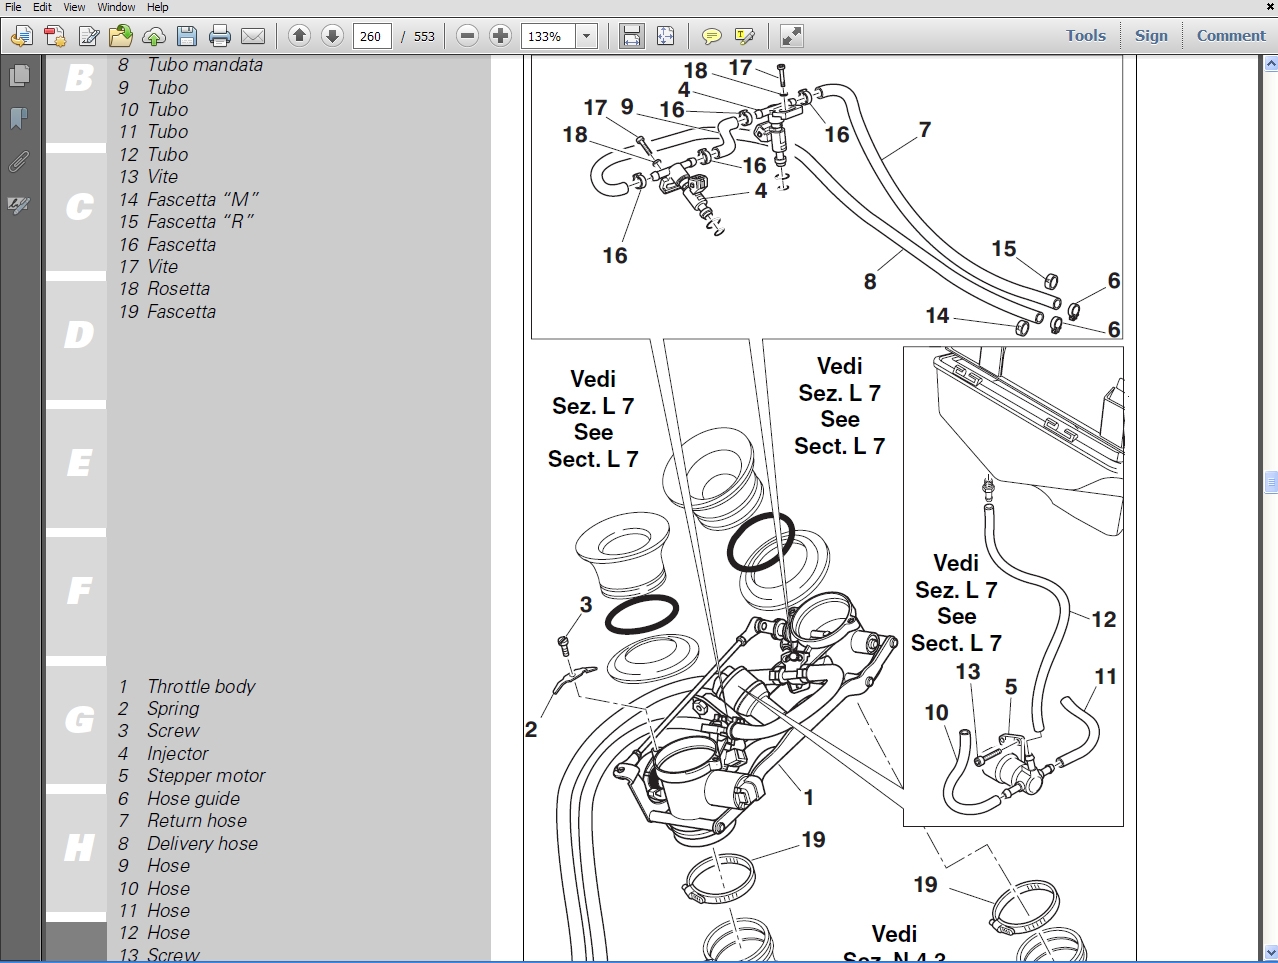
Task: Open the zoom level dropdown arrow
Action: pos(587,37)
